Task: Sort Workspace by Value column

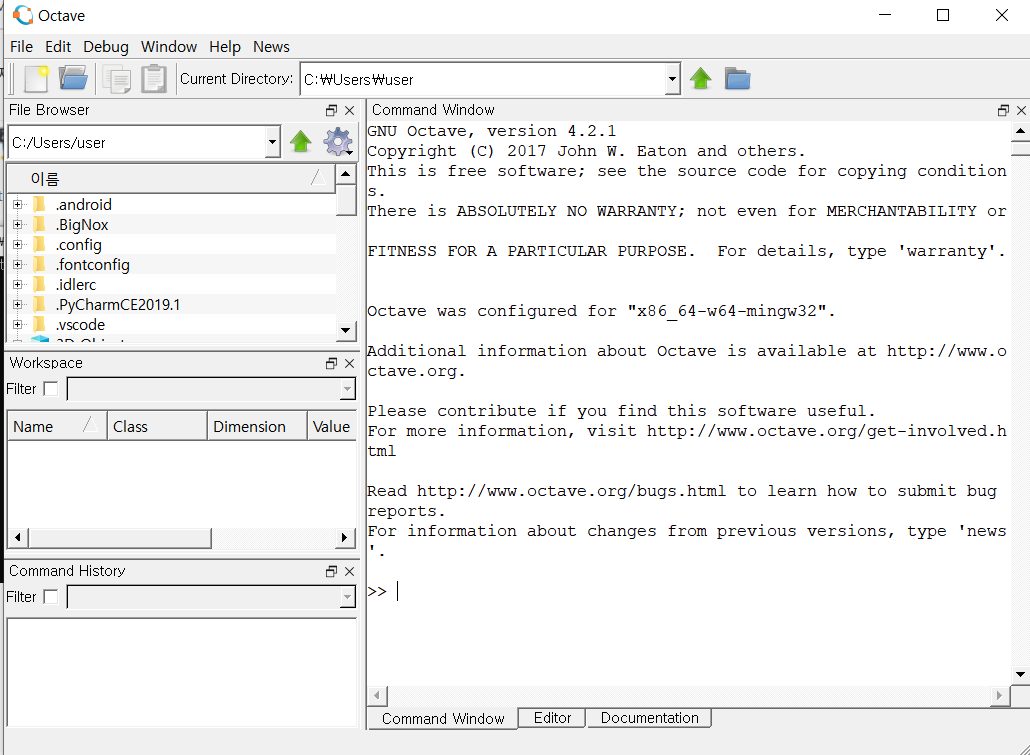Action: (332, 426)
